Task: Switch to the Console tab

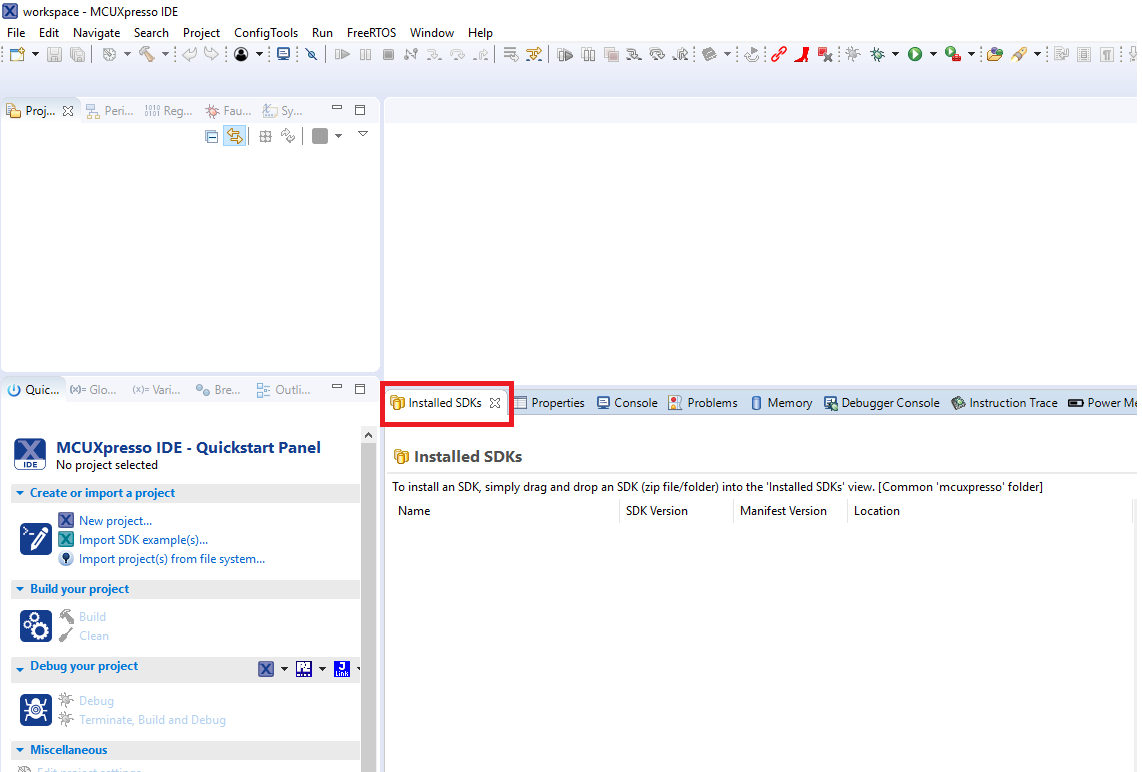Action: [627, 403]
